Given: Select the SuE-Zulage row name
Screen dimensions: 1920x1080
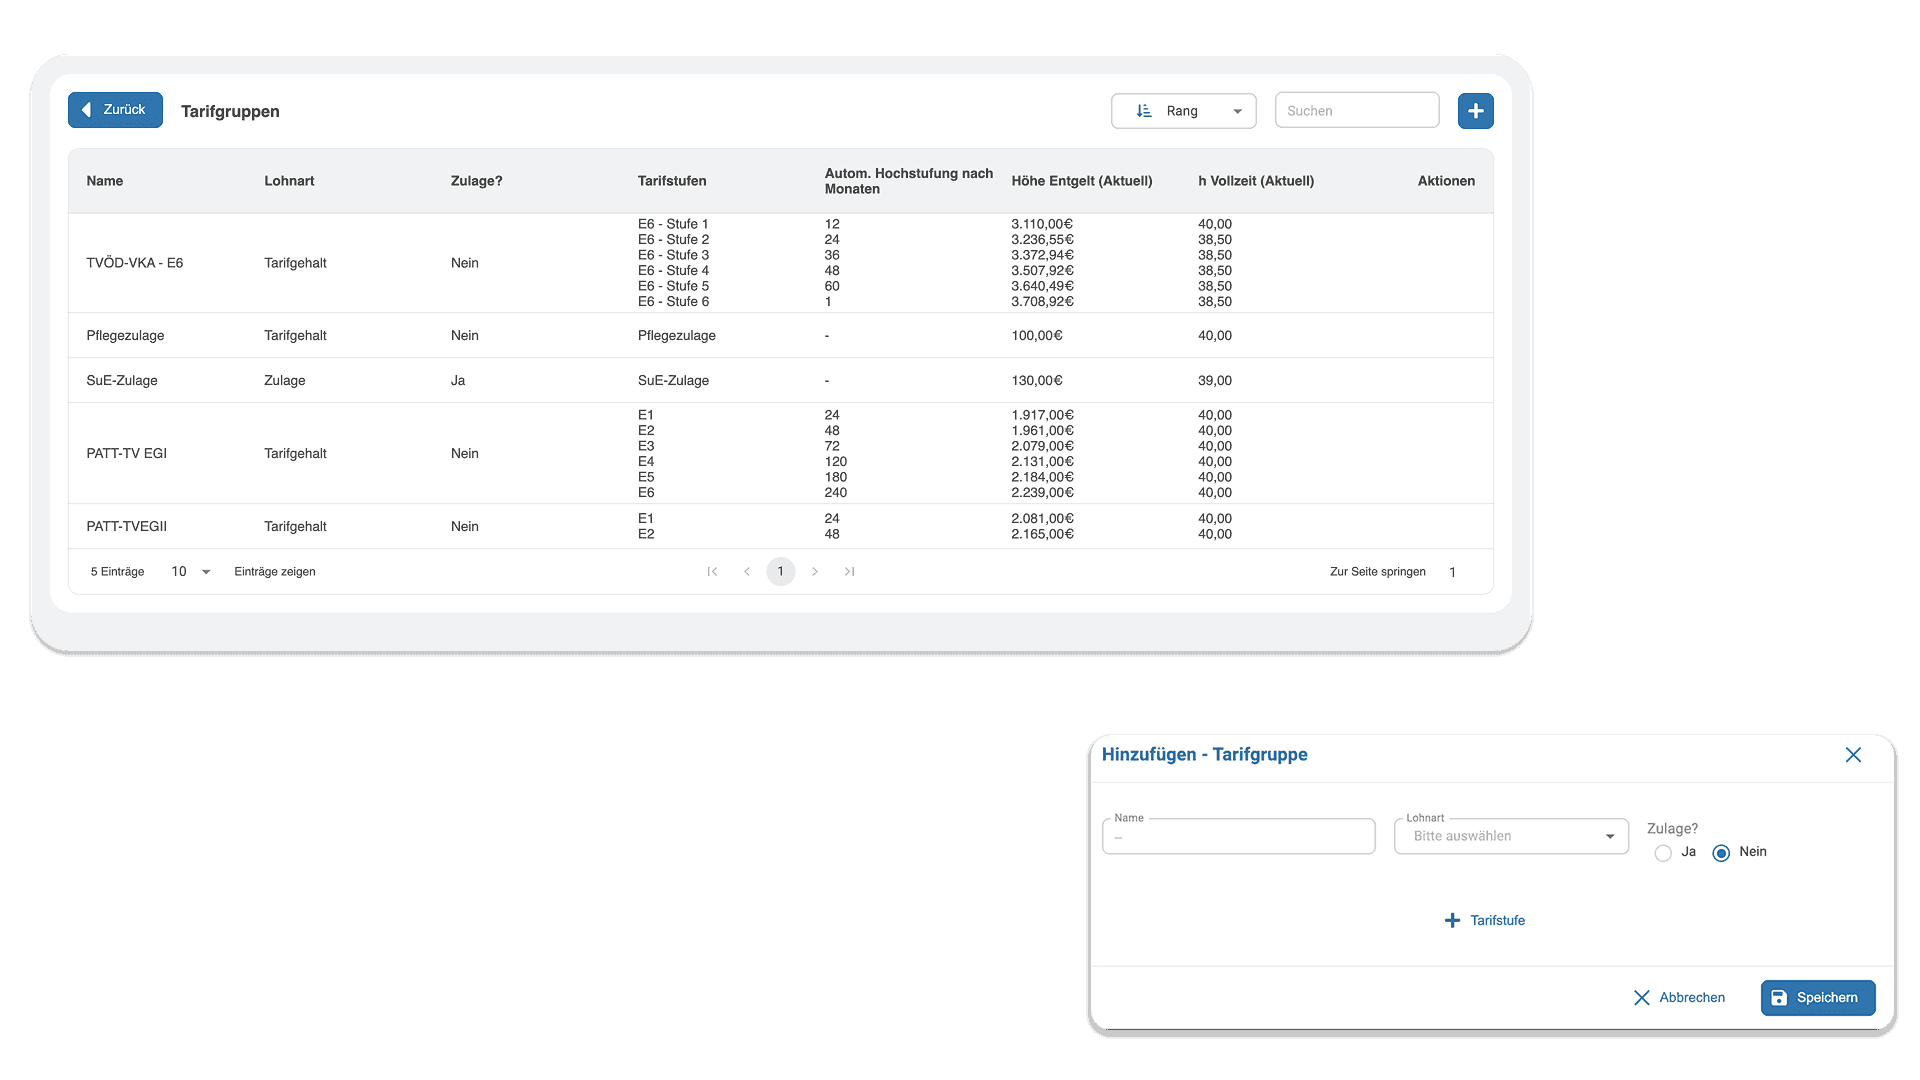Looking at the screenshot, I should [x=122, y=381].
